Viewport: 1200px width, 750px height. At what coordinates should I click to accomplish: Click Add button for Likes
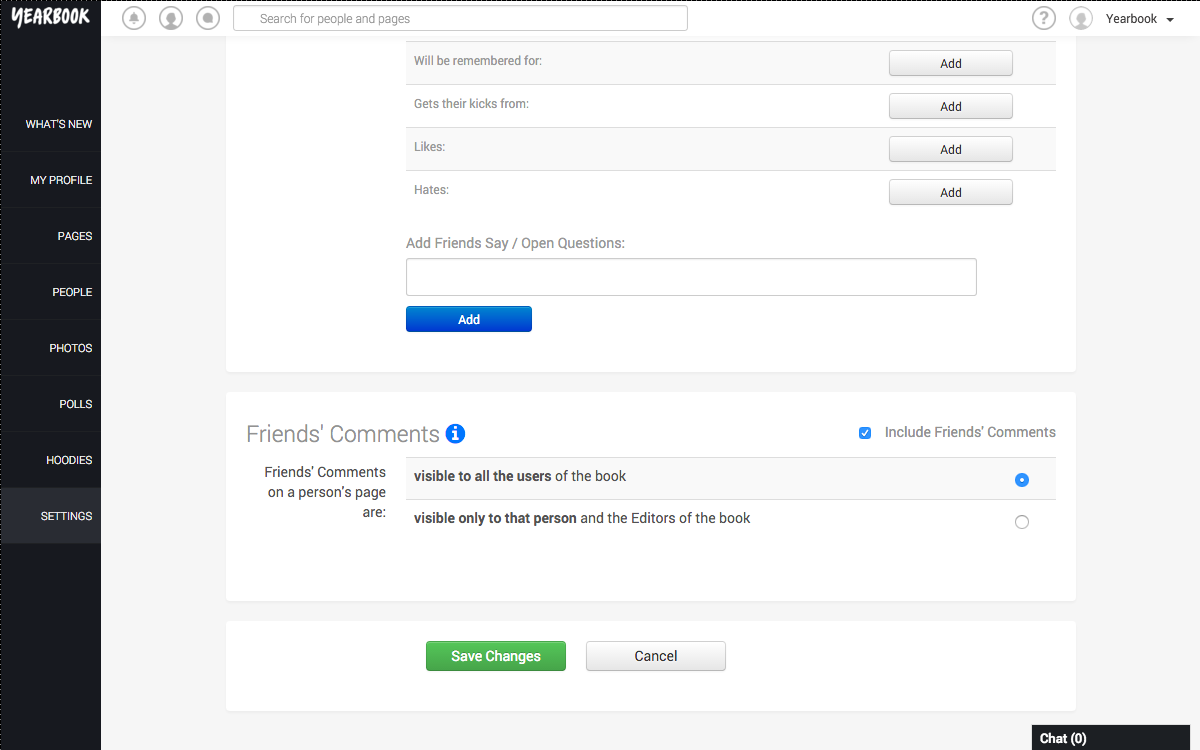pyautogui.click(x=951, y=149)
